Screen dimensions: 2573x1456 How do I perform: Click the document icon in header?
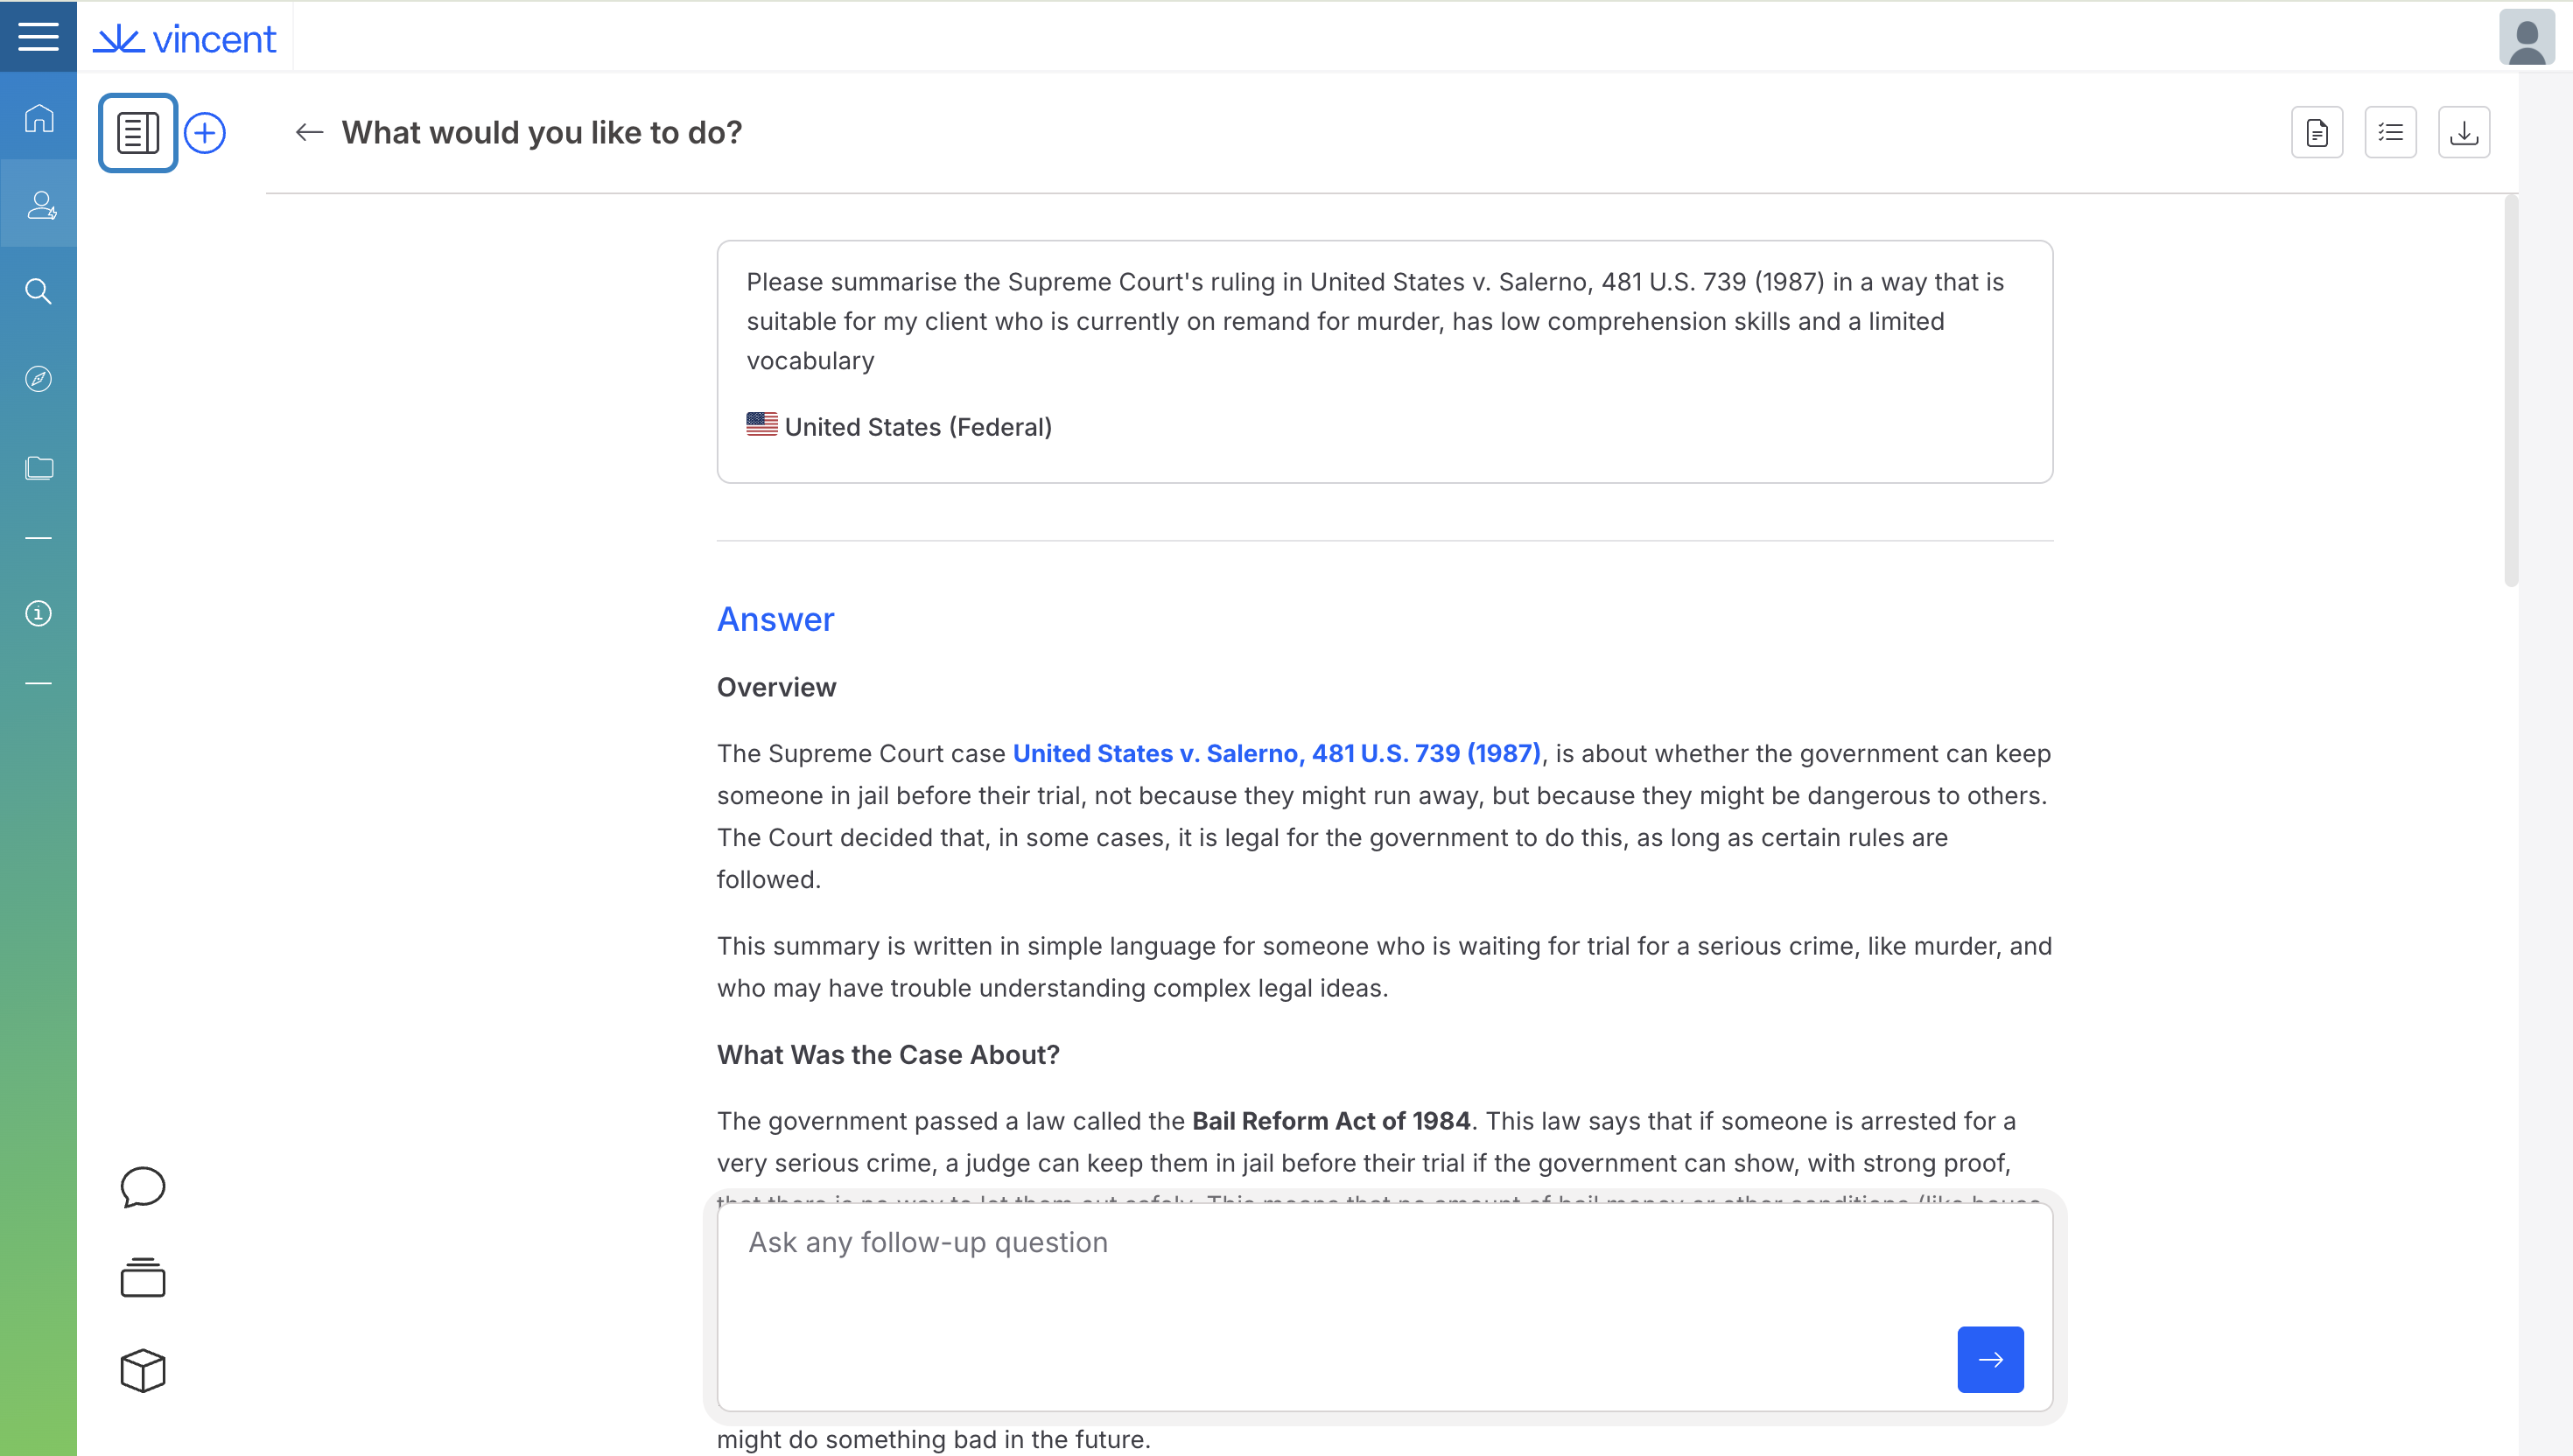pyautogui.click(x=2316, y=132)
